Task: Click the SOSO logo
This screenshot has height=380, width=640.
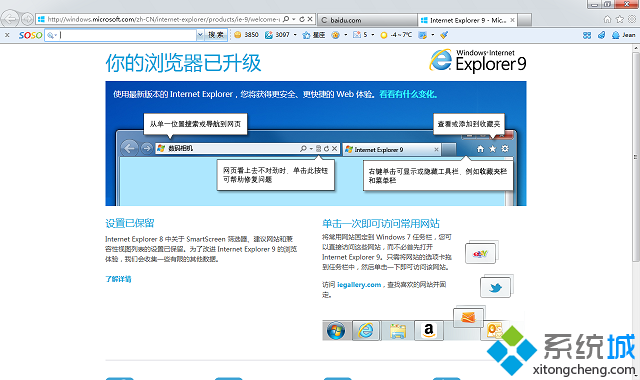Action: 31,35
